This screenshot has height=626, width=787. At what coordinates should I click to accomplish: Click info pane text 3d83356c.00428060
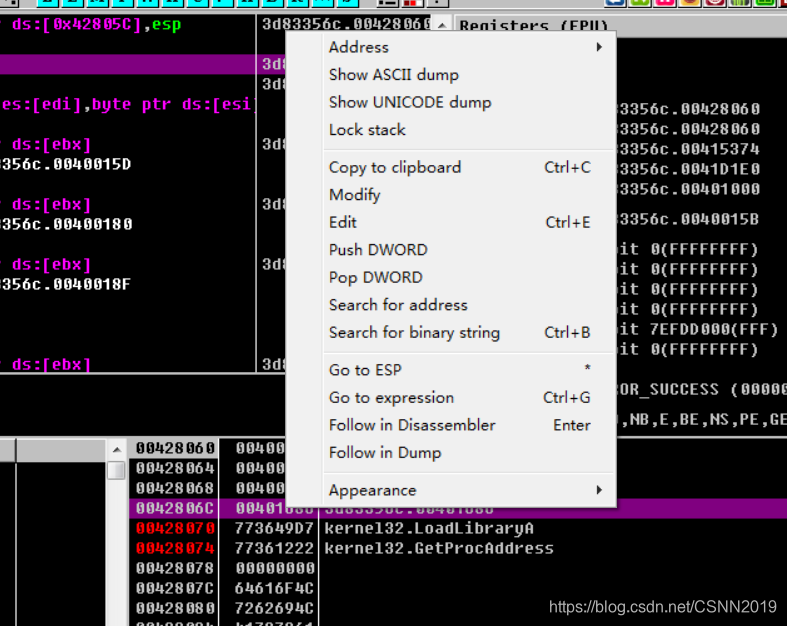coord(346,24)
